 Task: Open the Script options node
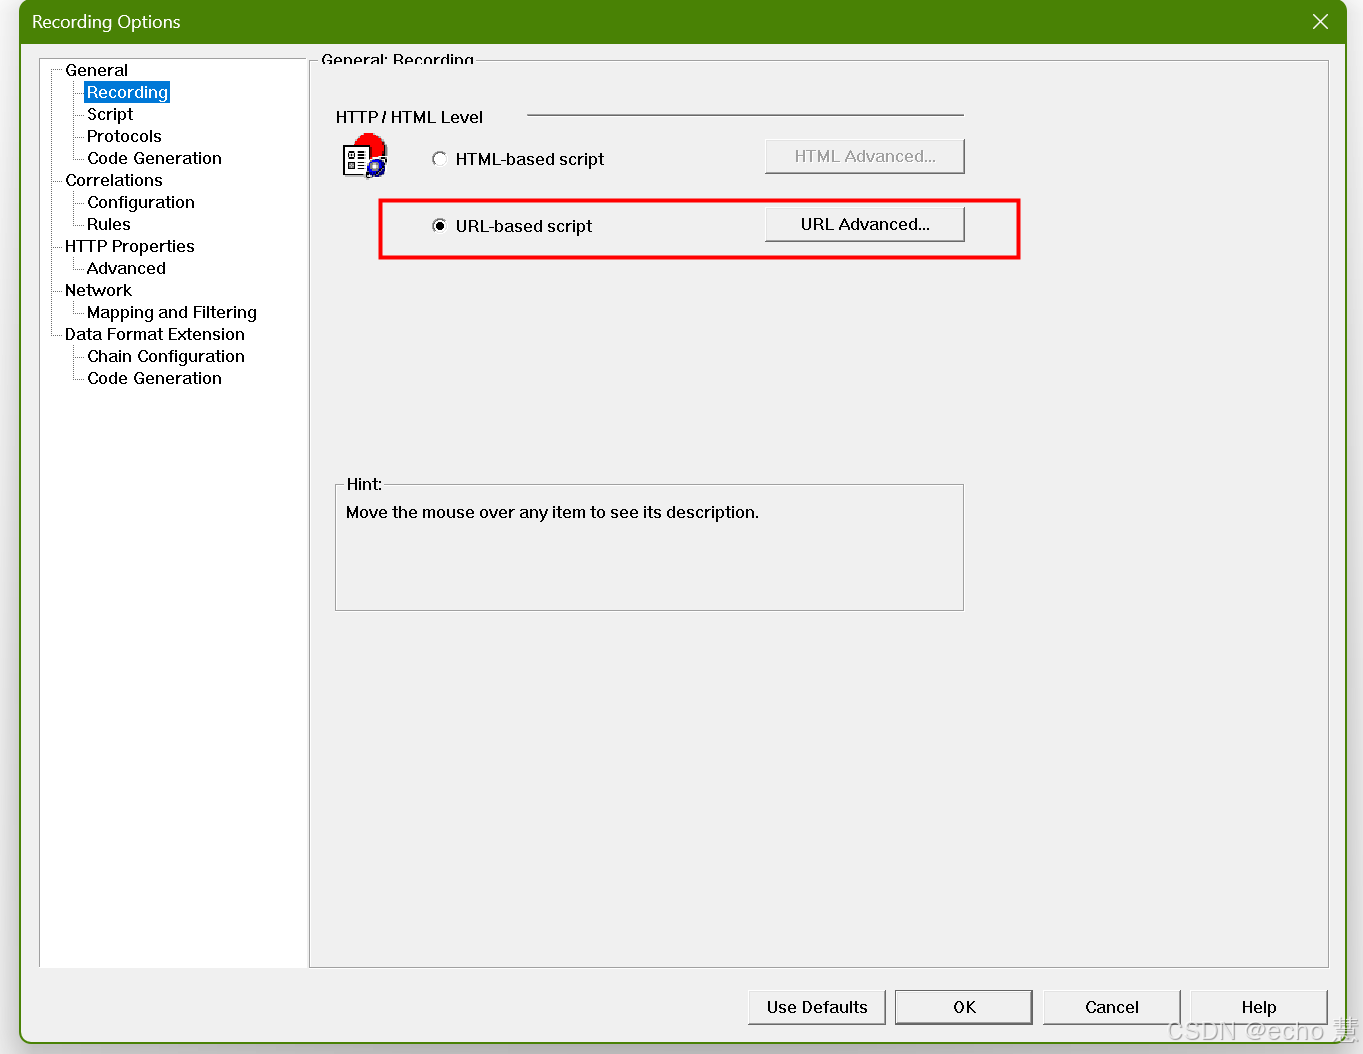click(x=110, y=114)
